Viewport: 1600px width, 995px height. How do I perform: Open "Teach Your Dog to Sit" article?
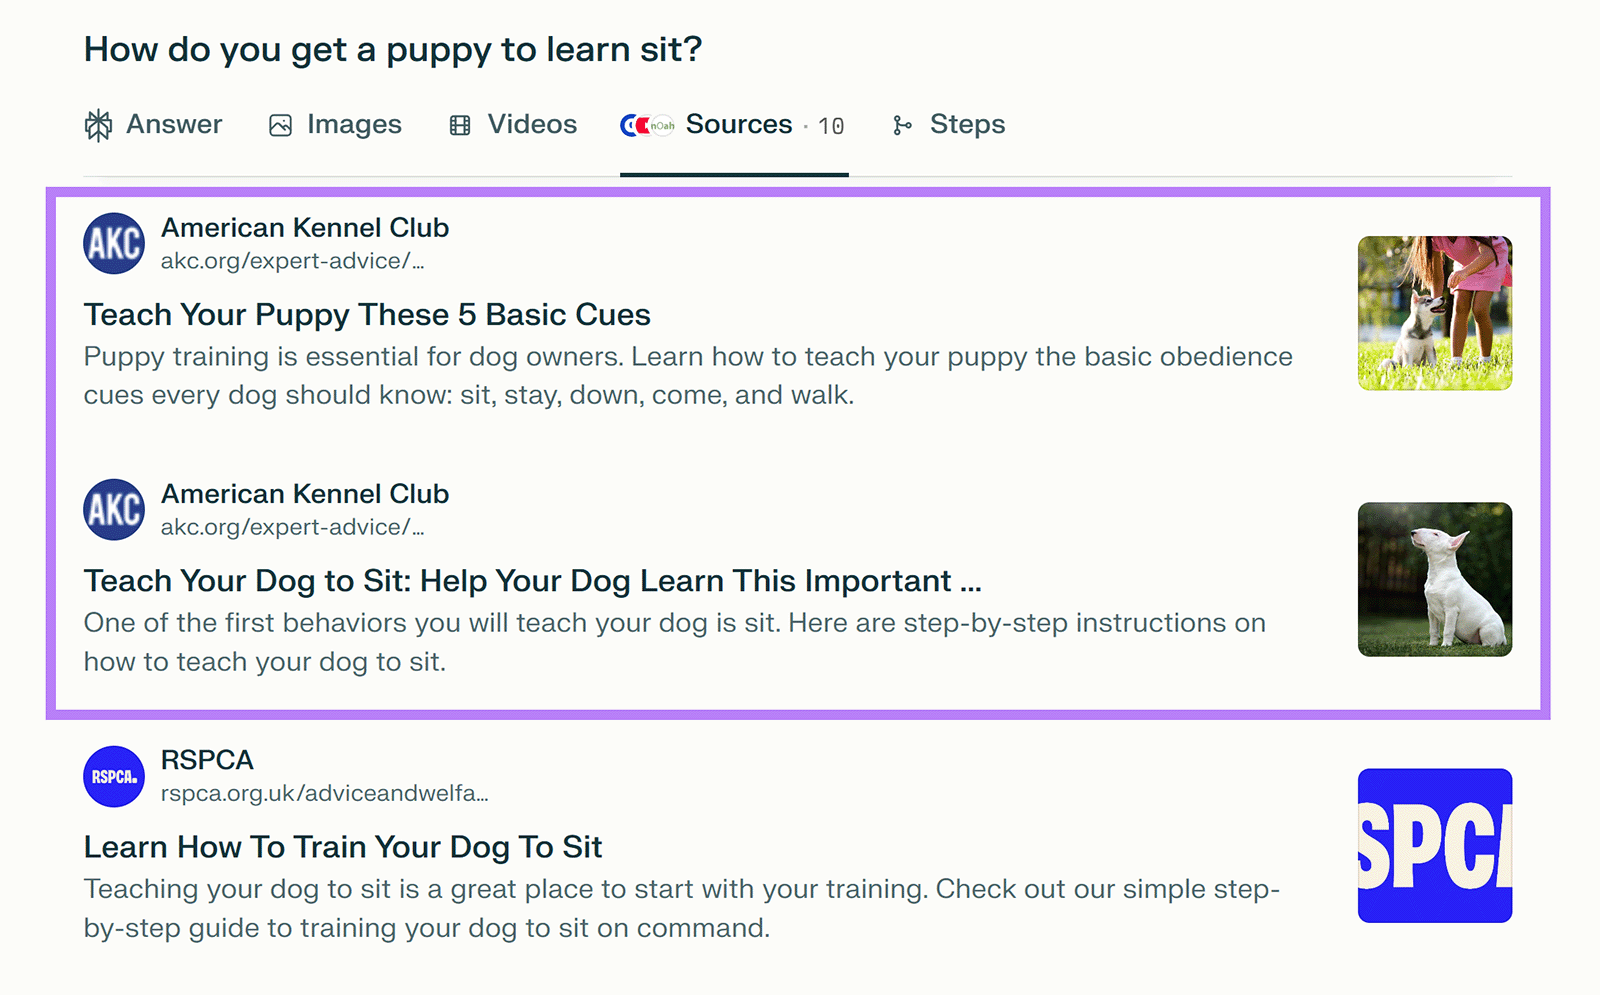tap(532, 580)
